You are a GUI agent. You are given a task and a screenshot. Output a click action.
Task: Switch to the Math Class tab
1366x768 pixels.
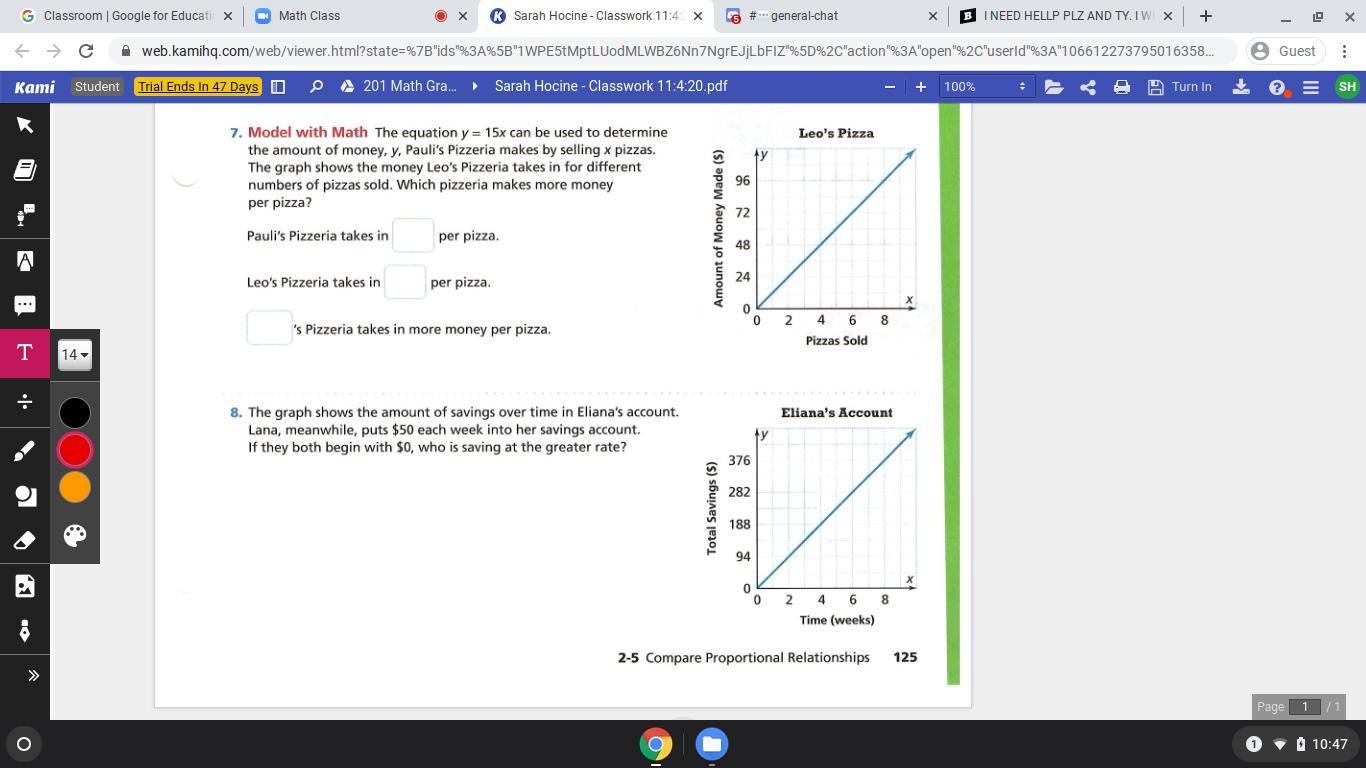point(360,16)
